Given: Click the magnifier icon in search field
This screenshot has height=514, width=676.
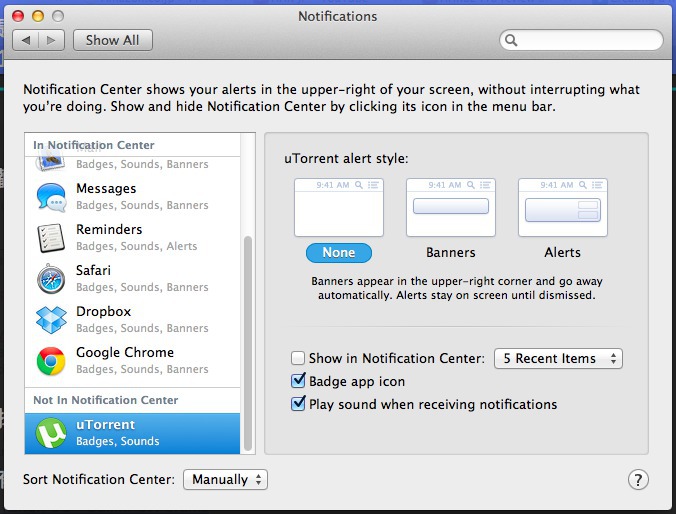Looking at the screenshot, I should coord(512,41).
